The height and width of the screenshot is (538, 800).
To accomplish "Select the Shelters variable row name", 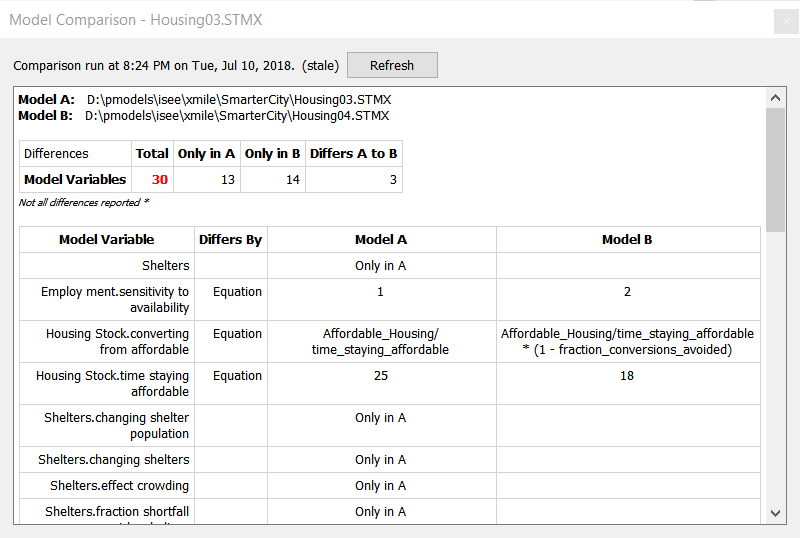I will 165,265.
